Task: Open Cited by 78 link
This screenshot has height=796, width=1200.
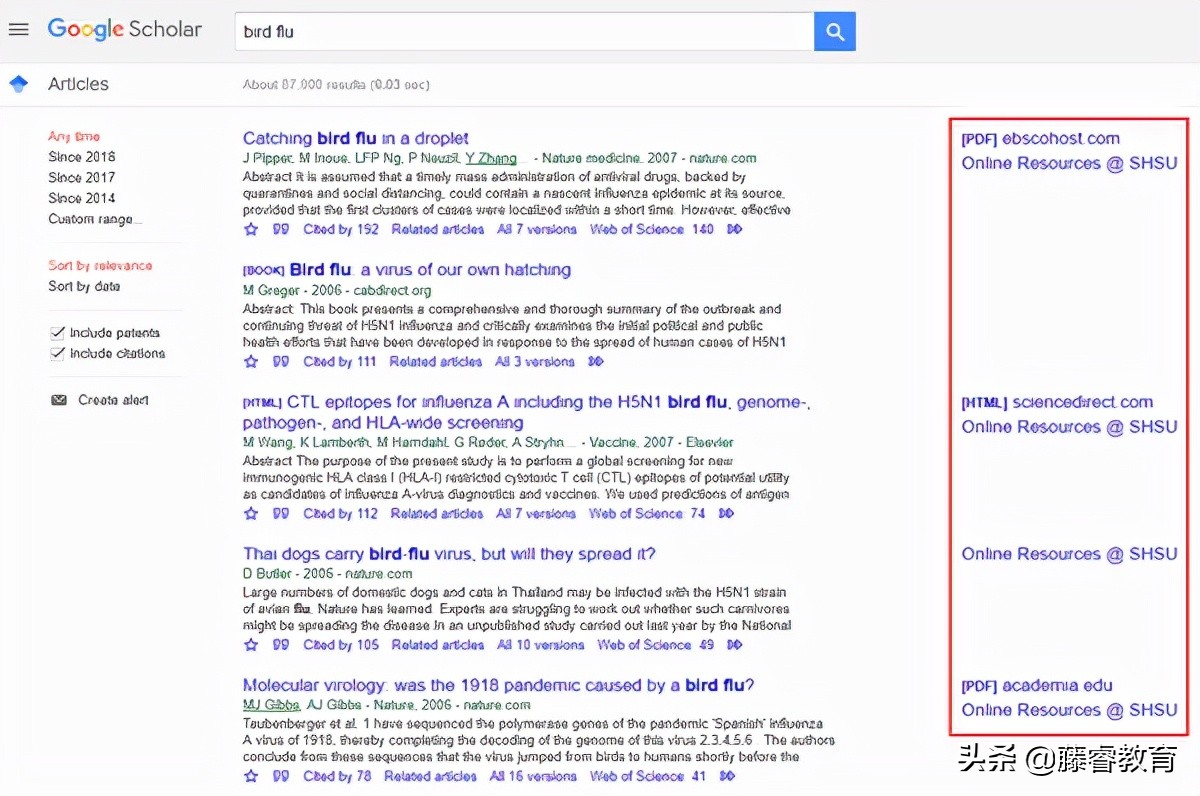Action: [x=337, y=776]
